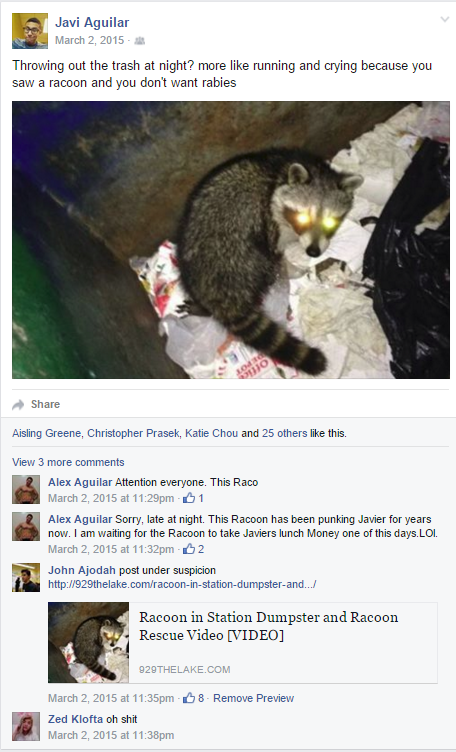This screenshot has width=456, height=752.
Task: Expand View 3 more comments
Action: [68, 462]
